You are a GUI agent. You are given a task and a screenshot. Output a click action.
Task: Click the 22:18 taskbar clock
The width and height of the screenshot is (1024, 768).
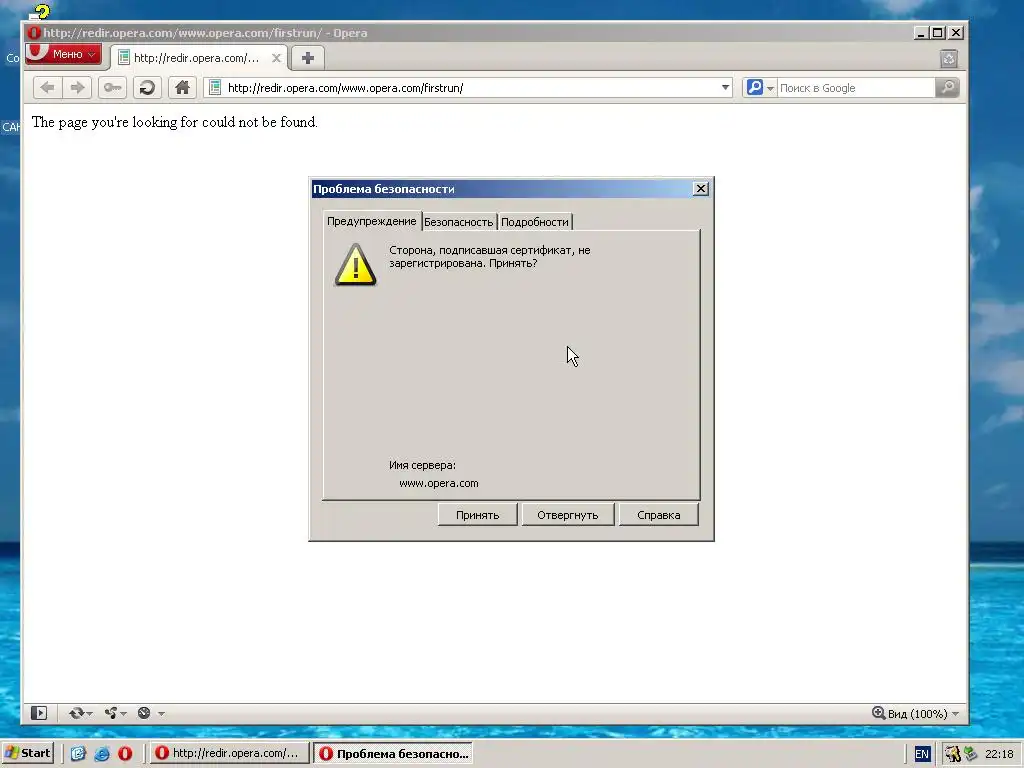[x=999, y=754]
